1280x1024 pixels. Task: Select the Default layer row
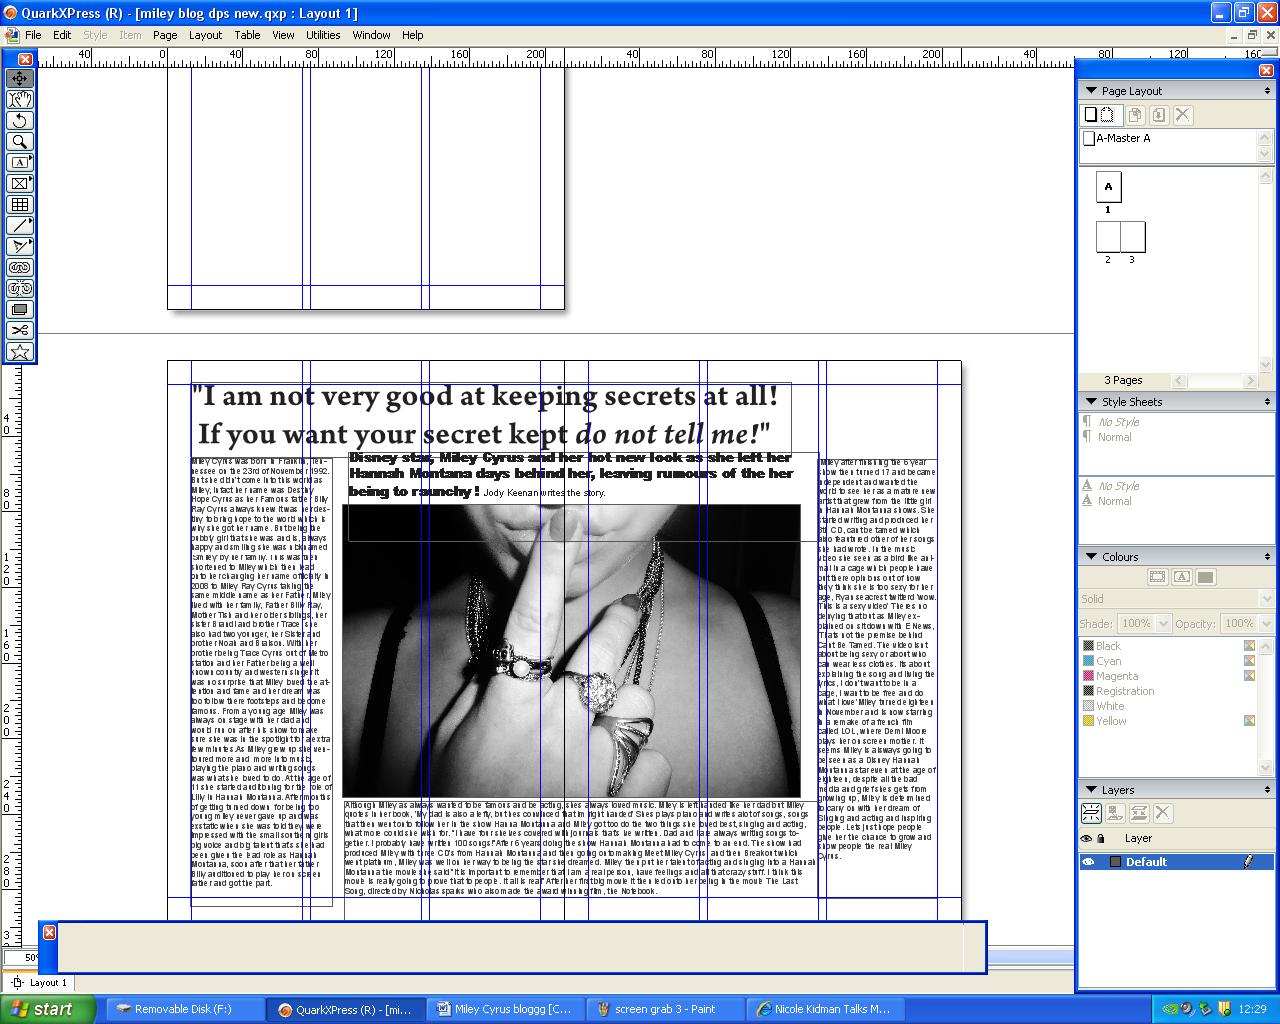pyautogui.click(x=1176, y=861)
